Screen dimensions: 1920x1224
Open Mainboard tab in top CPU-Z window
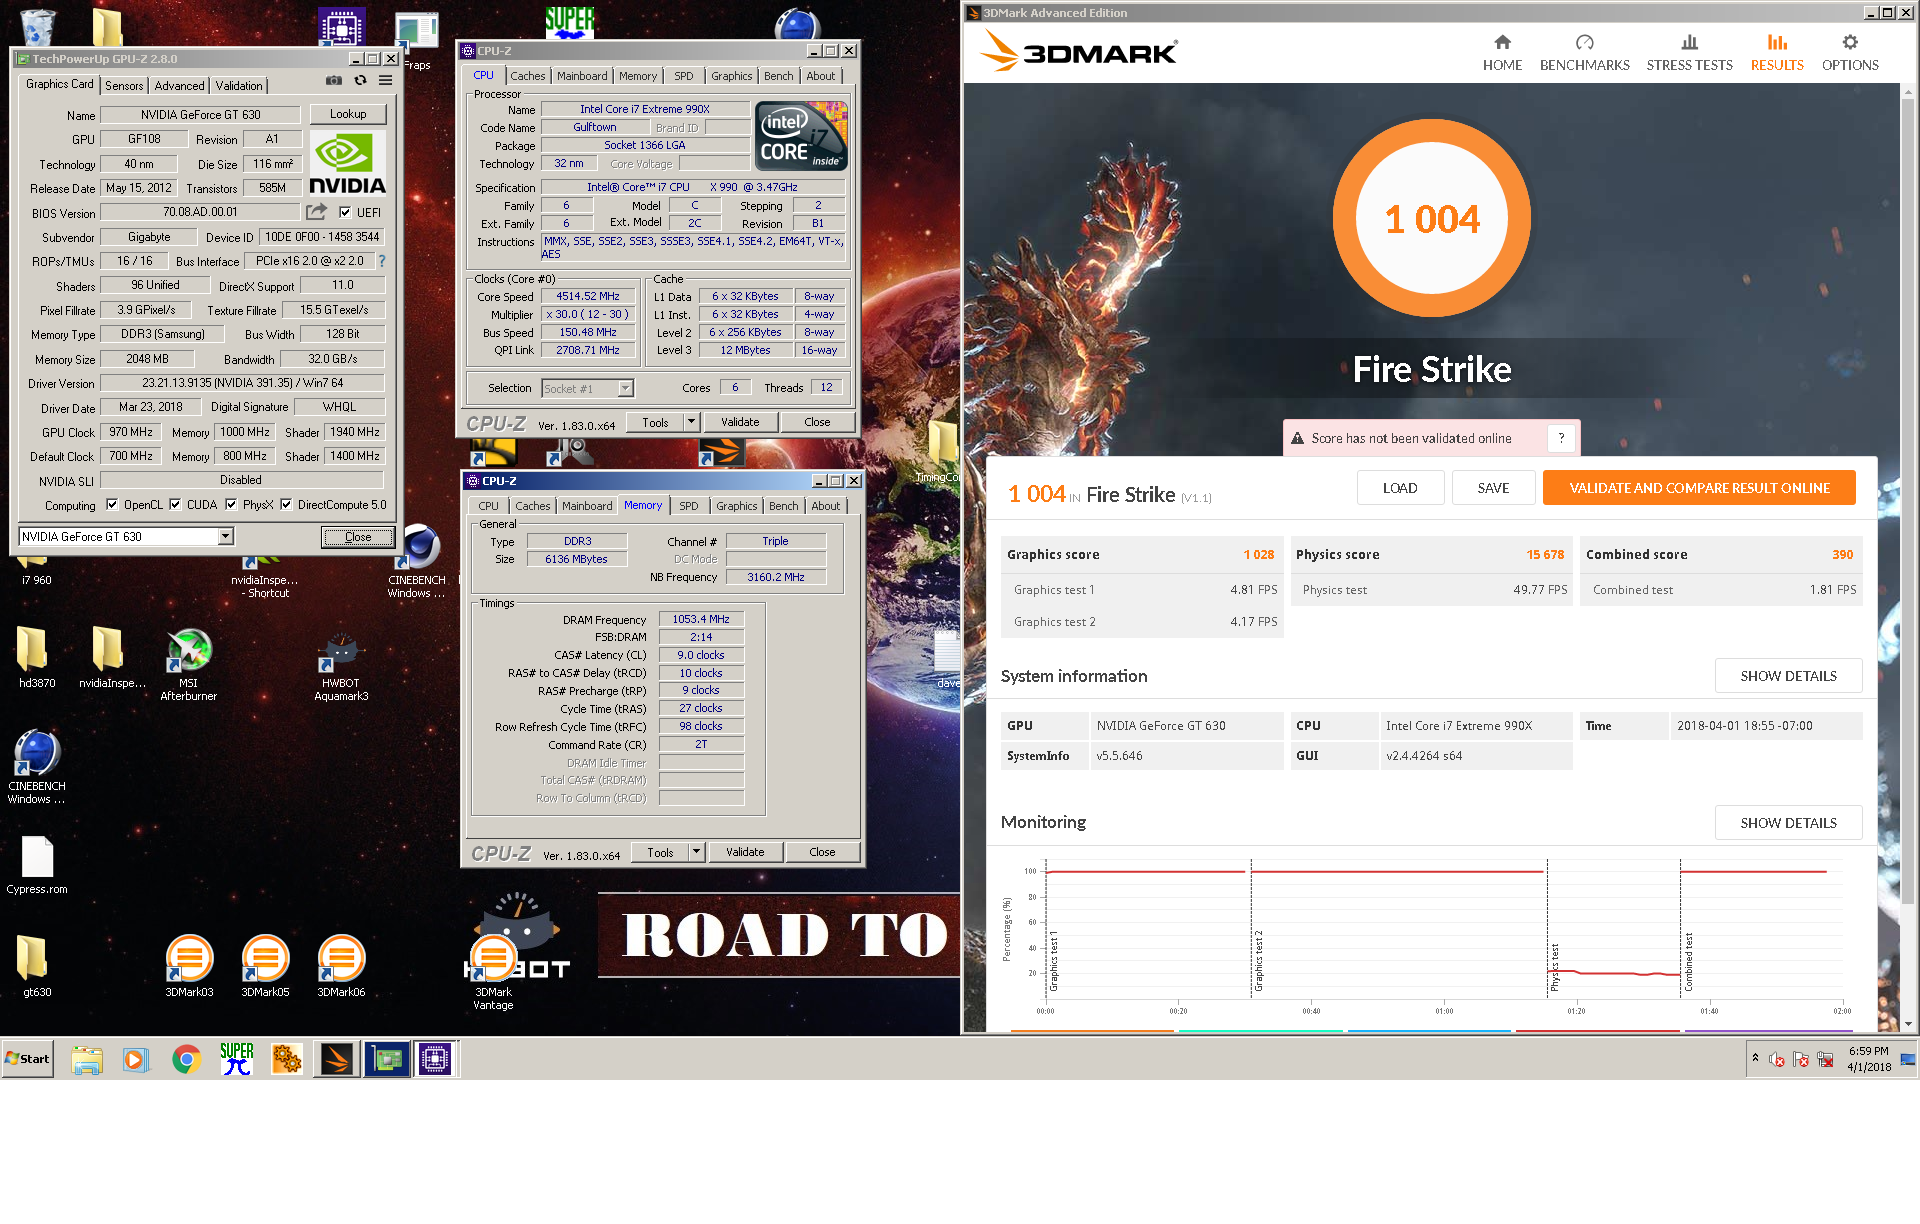pyautogui.click(x=582, y=76)
